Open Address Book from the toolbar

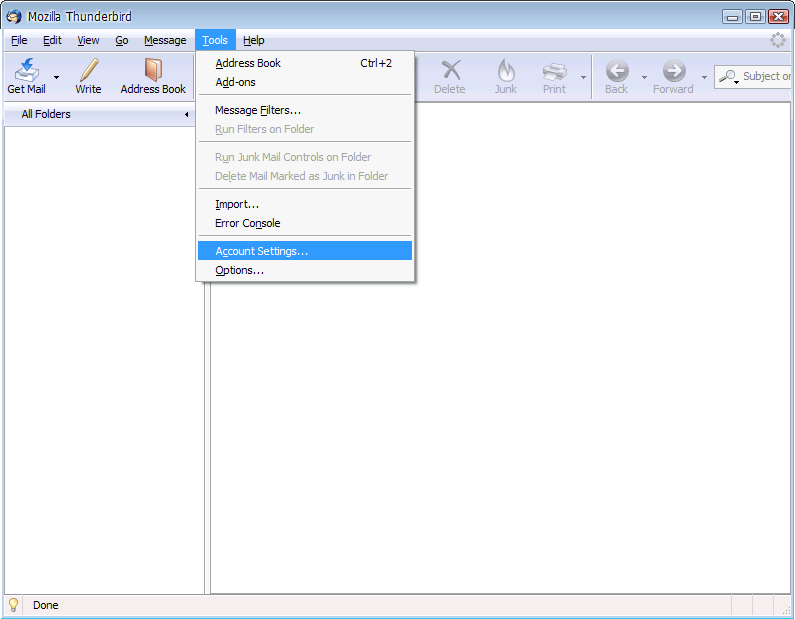click(x=153, y=71)
